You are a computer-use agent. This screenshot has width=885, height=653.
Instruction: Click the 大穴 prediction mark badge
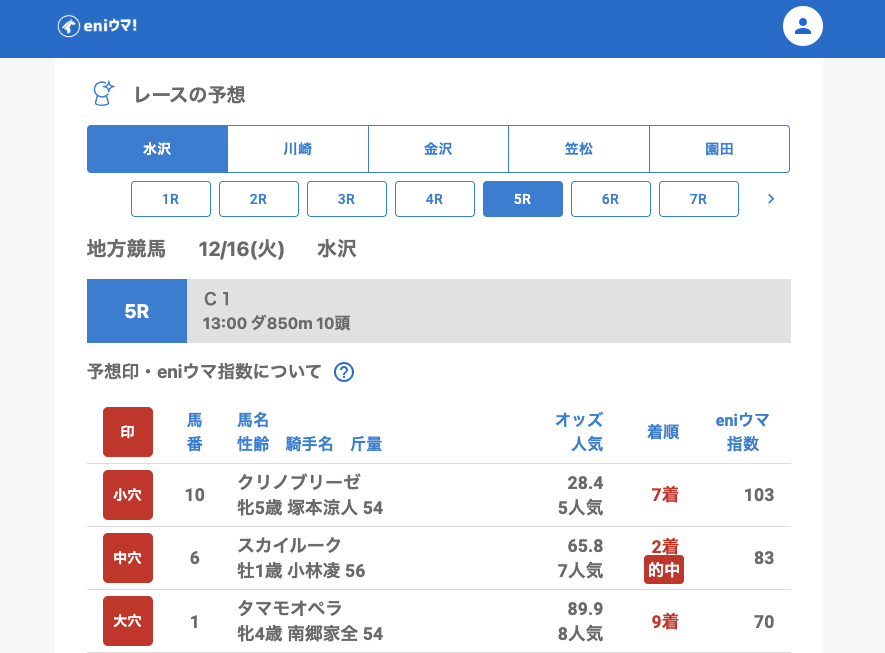128,621
